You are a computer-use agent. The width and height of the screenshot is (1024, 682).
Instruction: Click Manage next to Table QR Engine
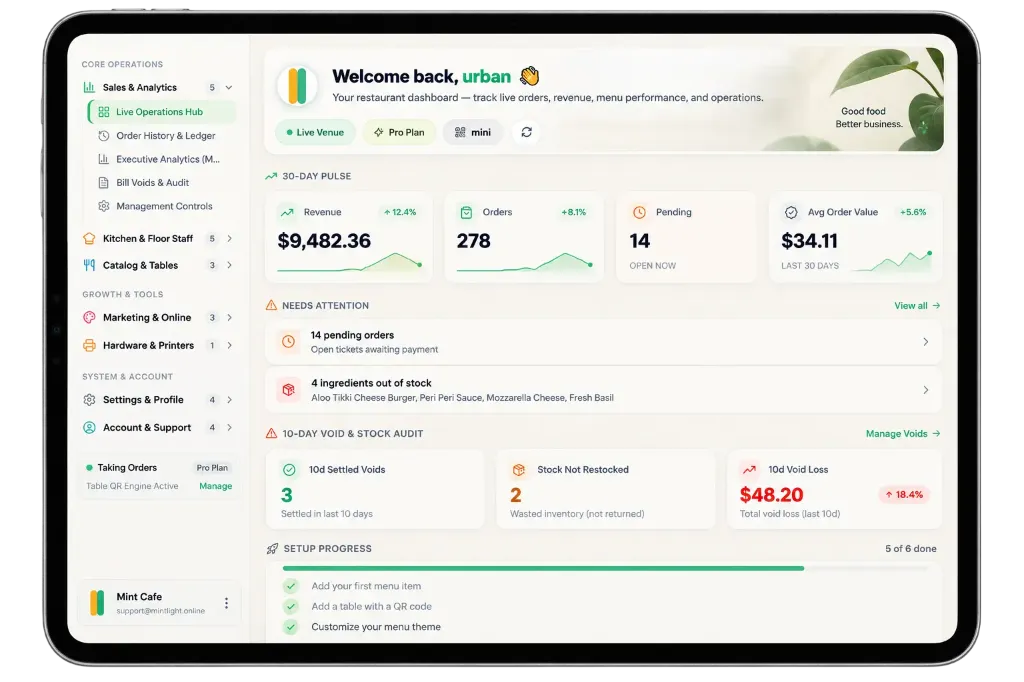click(216, 486)
